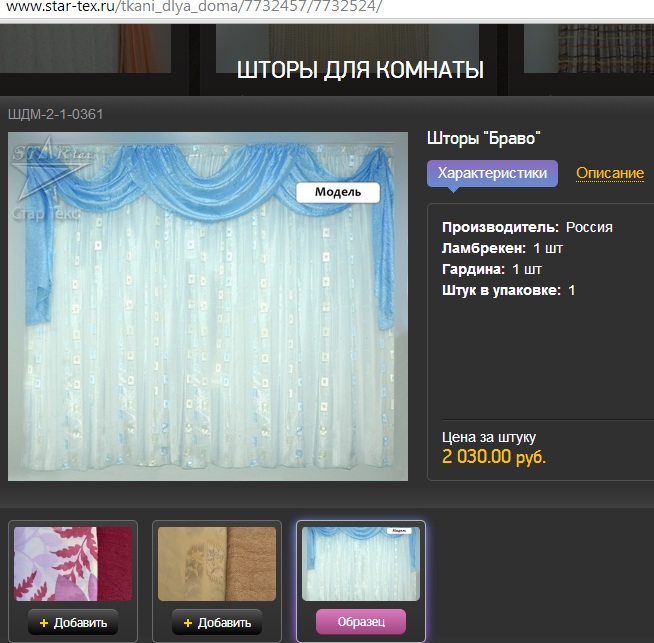
Task: Click the Ламбрекен: 1 шт line
Action: 502,249
